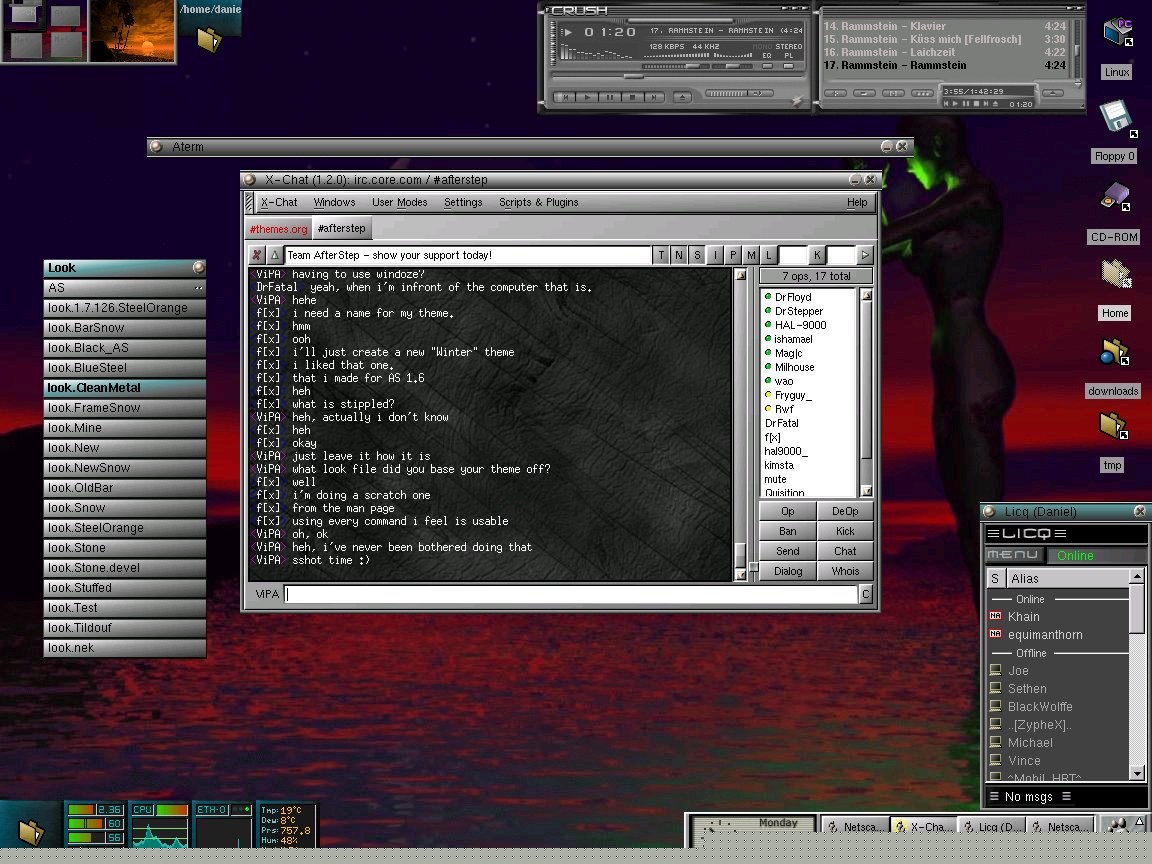The height and width of the screenshot is (864, 1152).
Task: Open the Settings menu in X-Chat
Action: coord(463,202)
